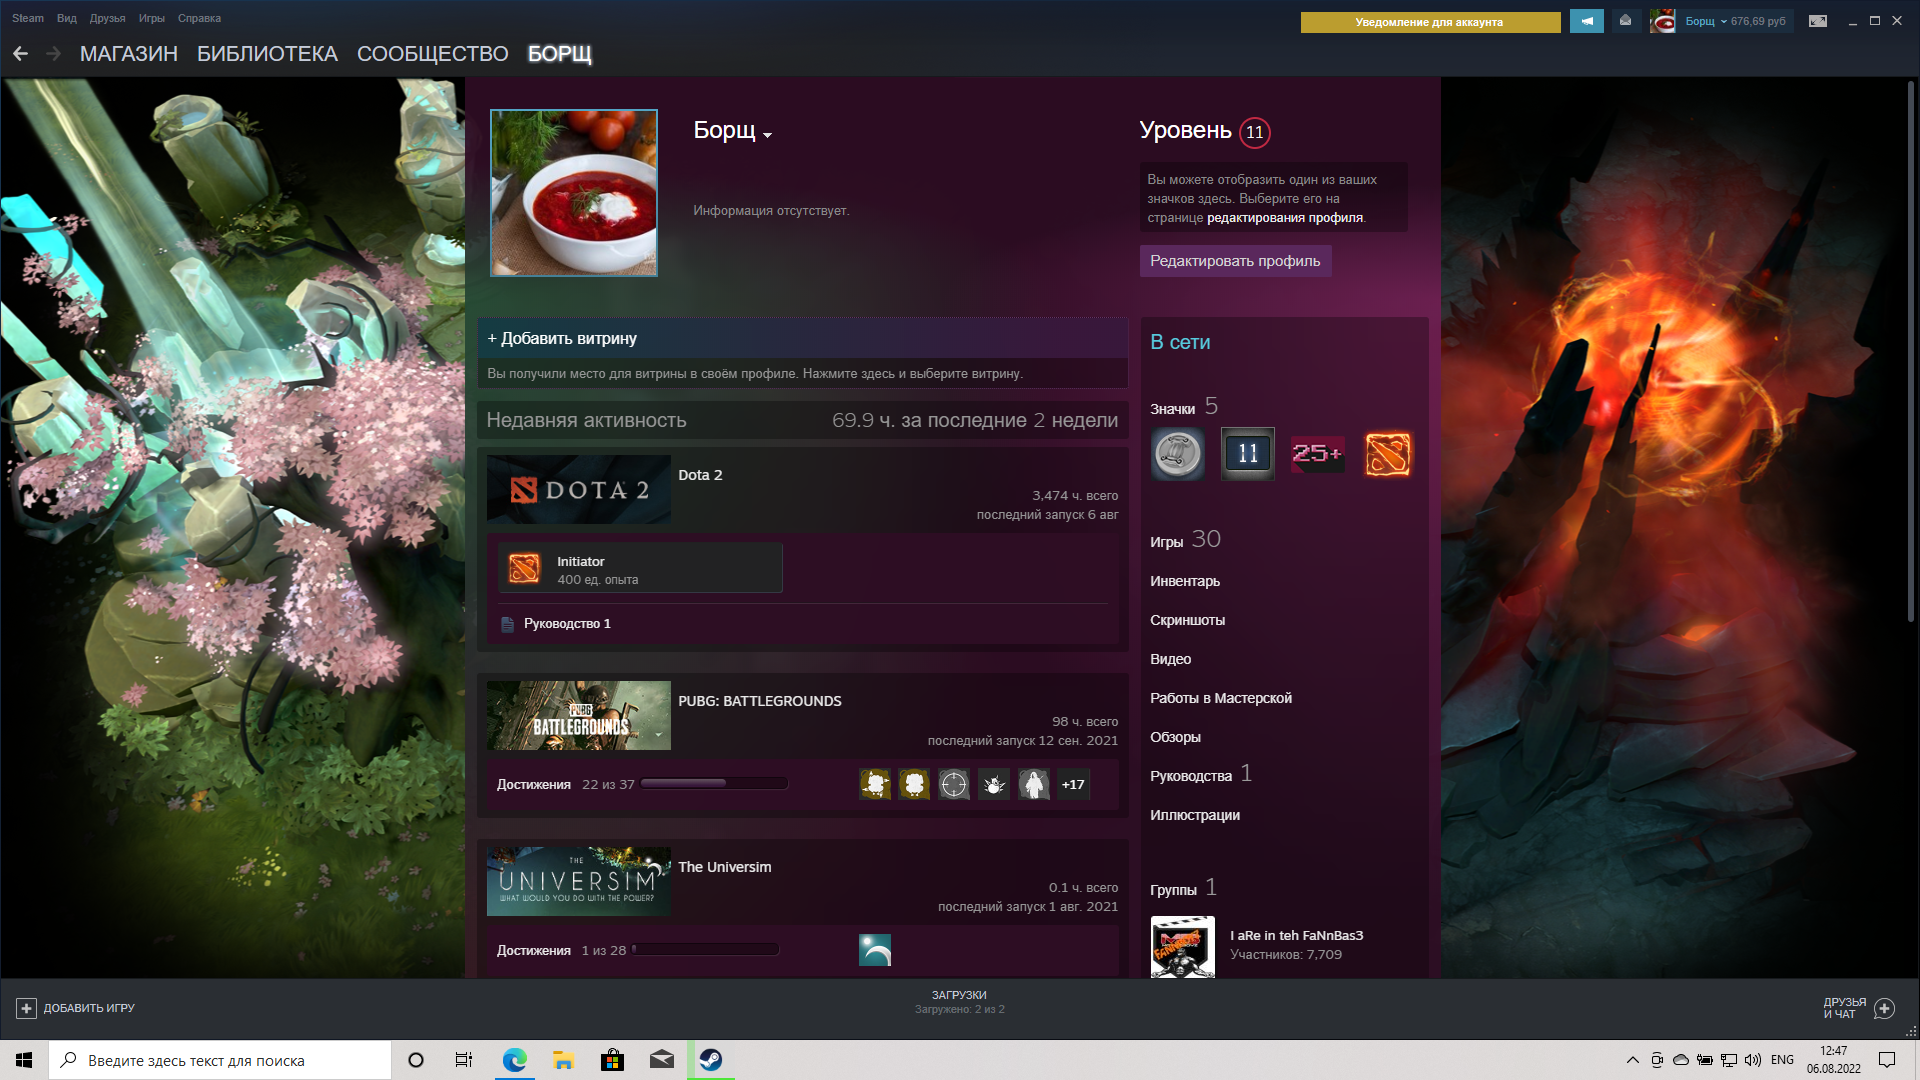Open the Скриншоты link
The height and width of the screenshot is (1080, 1920).
click(1187, 620)
